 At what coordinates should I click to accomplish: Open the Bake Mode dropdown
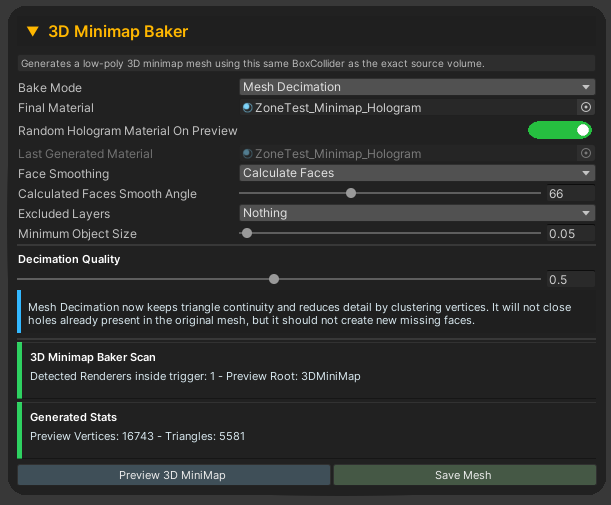(417, 87)
